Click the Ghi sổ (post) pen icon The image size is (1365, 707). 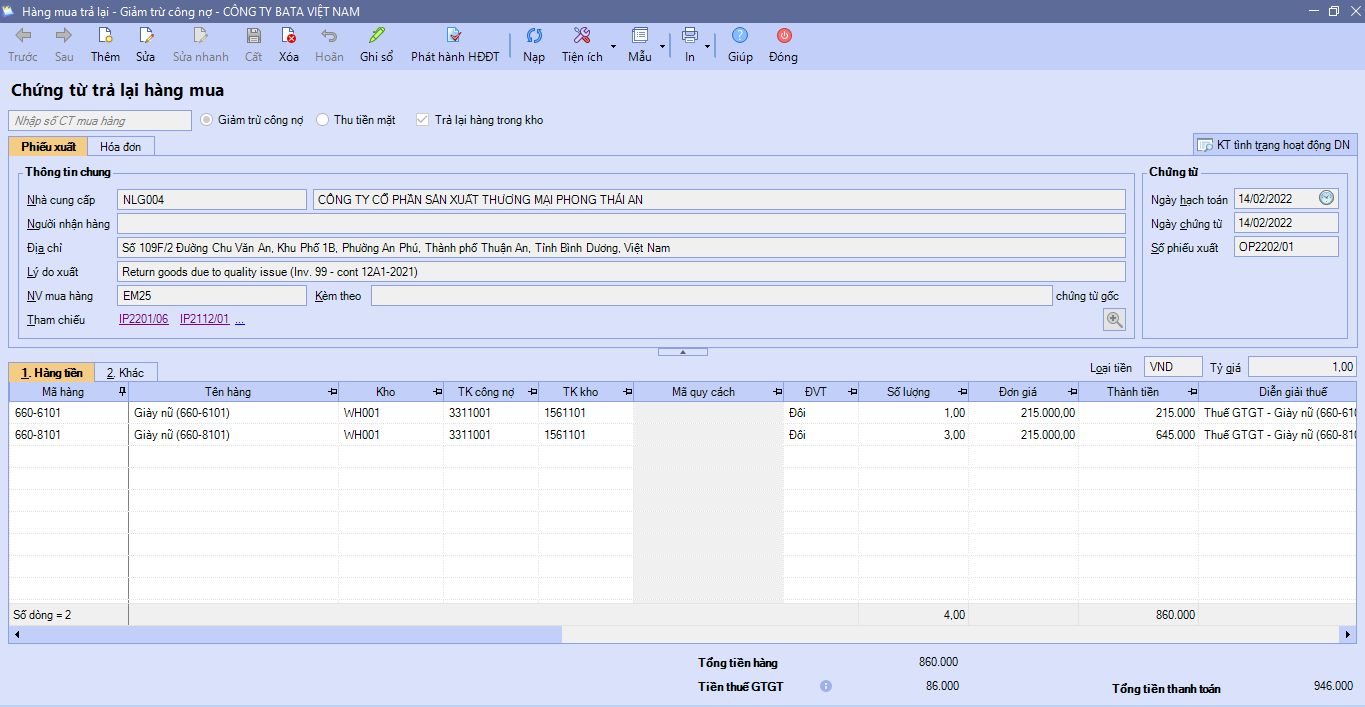click(x=377, y=36)
